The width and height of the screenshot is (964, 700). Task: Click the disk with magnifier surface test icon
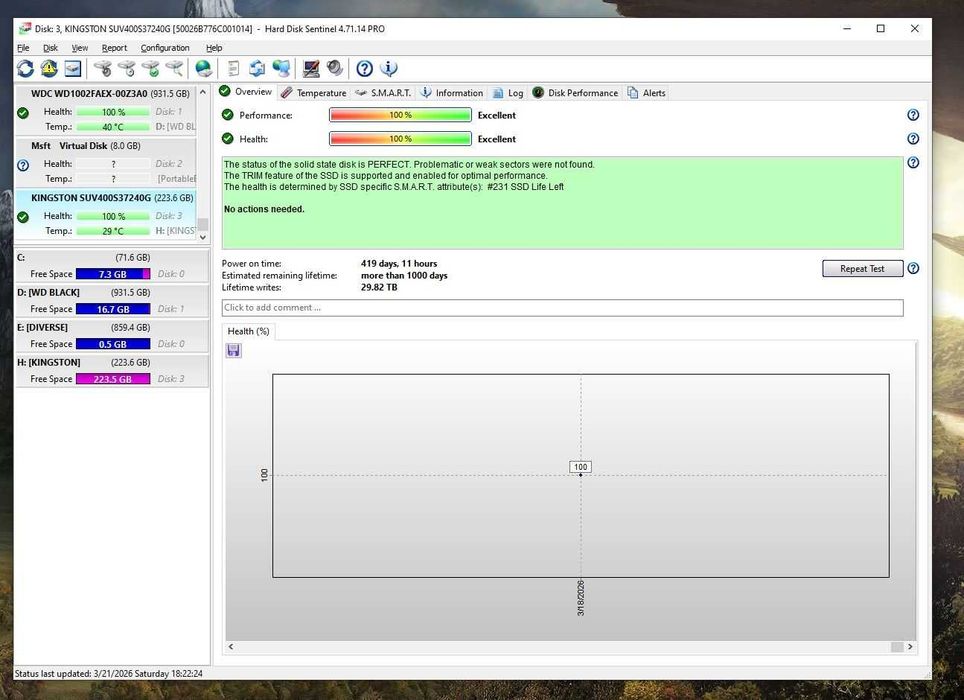point(175,68)
